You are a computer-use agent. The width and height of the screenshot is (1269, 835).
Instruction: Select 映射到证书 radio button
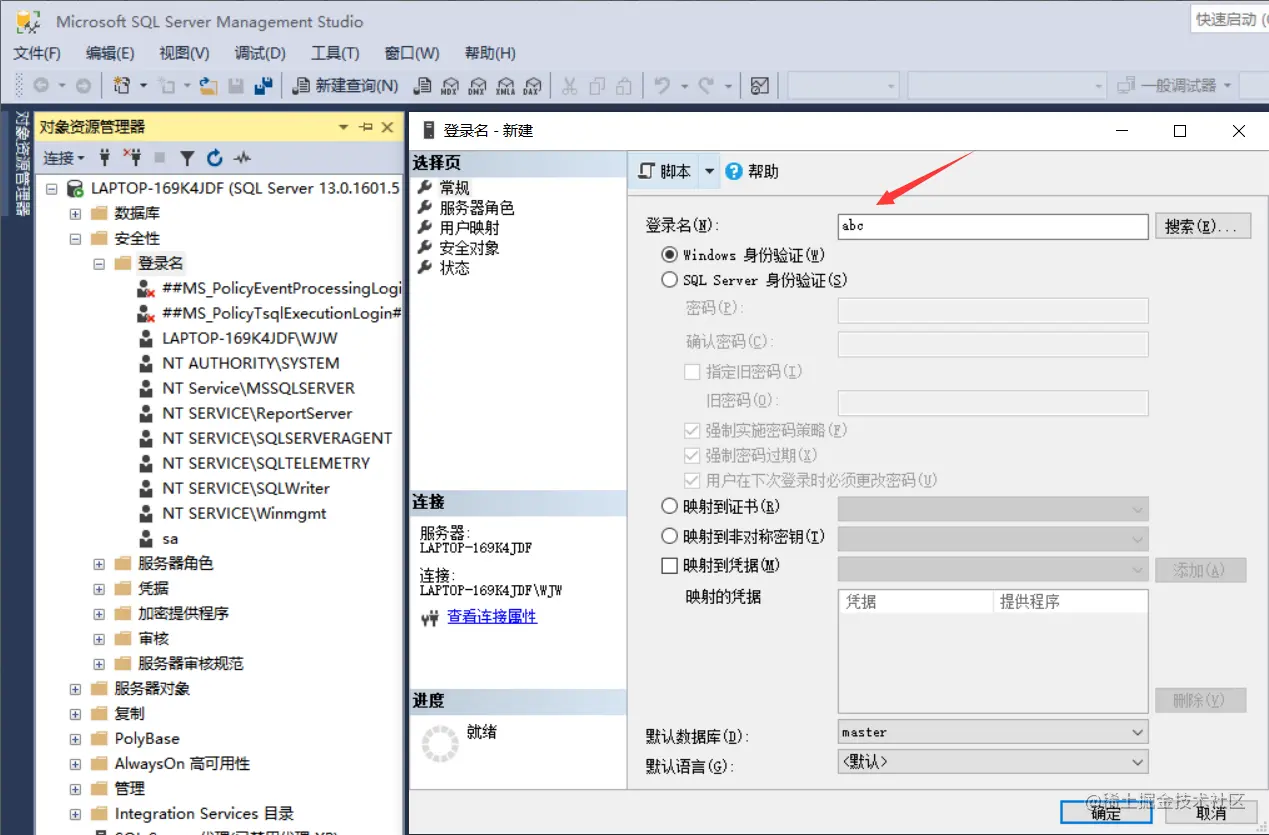[670, 507]
